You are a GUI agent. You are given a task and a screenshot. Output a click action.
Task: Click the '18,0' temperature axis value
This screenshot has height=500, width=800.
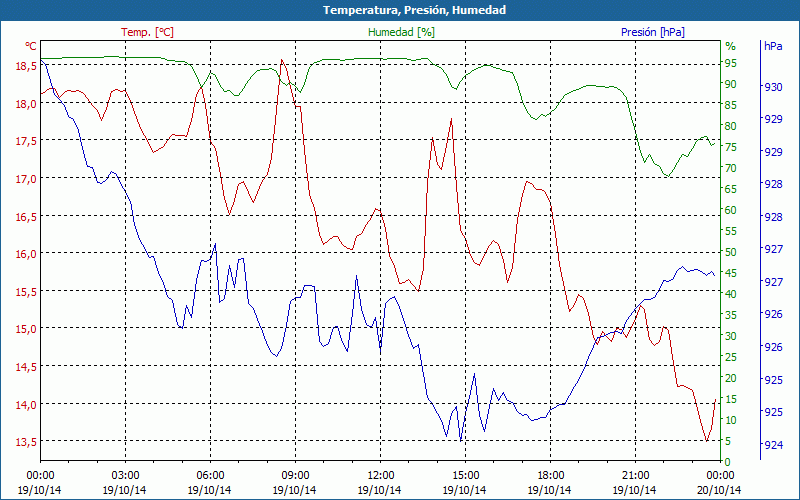26,104
